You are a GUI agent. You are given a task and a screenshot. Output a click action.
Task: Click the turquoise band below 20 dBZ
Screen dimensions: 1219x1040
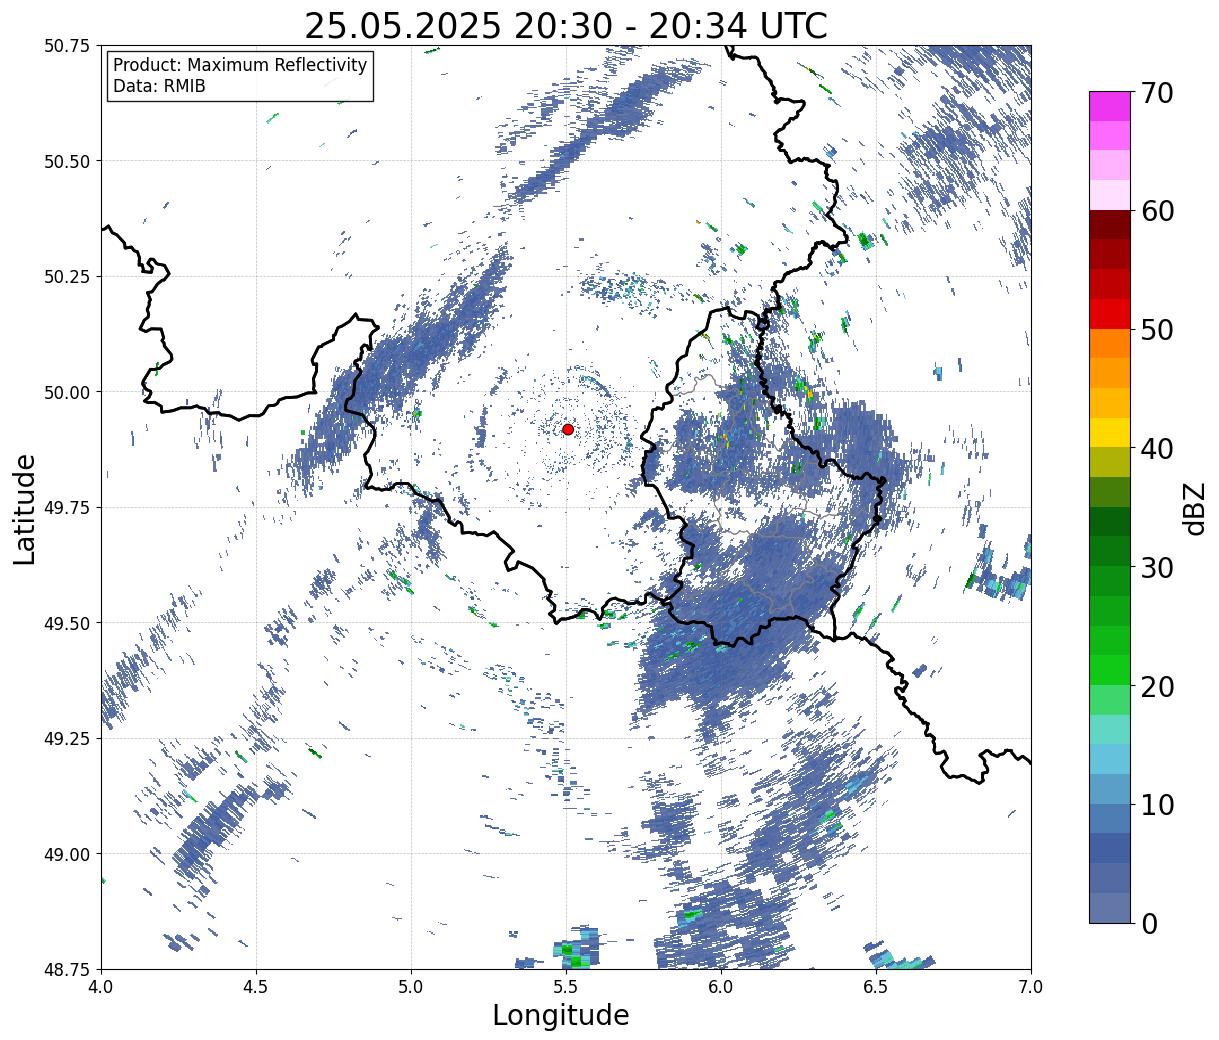tap(1110, 729)
